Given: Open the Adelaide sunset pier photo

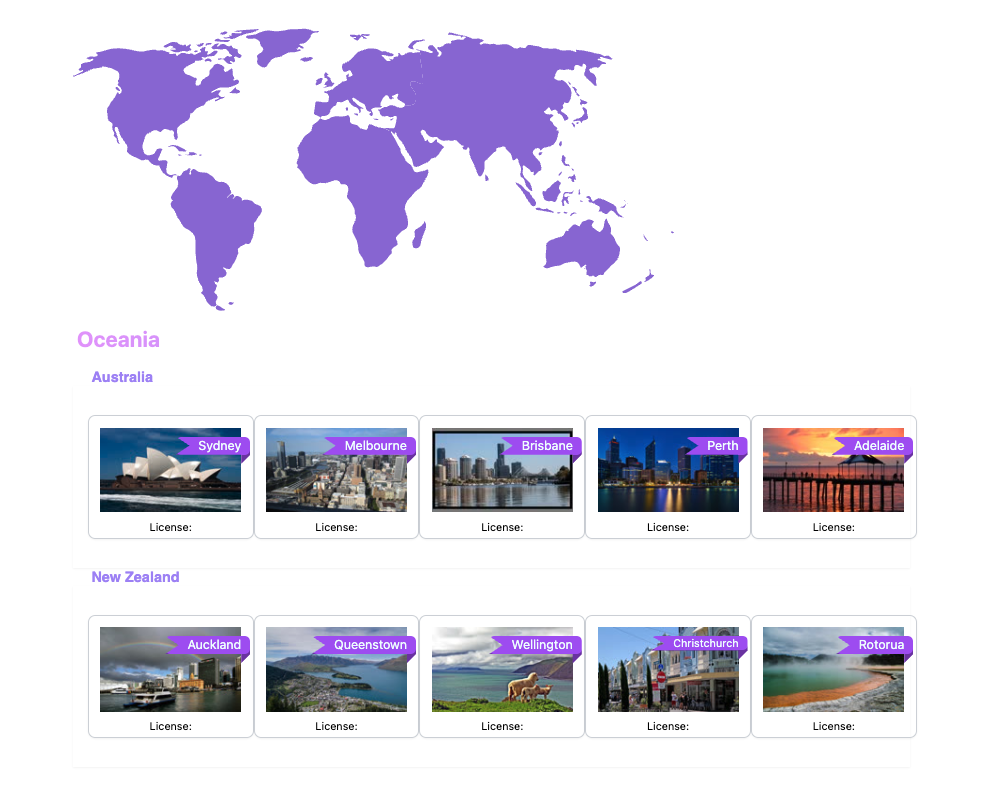Looking at the screenshot, I should coord(833,470).
